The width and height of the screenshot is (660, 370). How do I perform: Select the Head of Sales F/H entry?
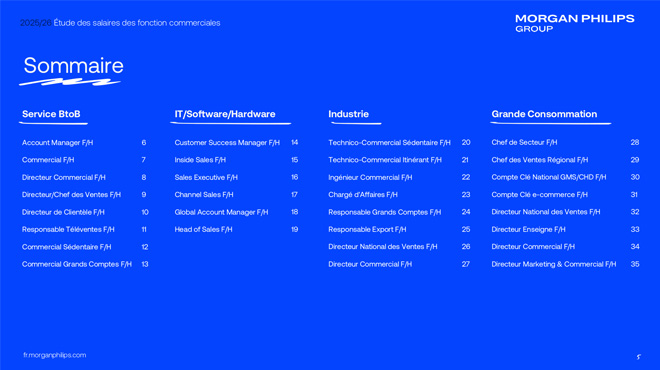pyautogui.click(x=203, y=229)
